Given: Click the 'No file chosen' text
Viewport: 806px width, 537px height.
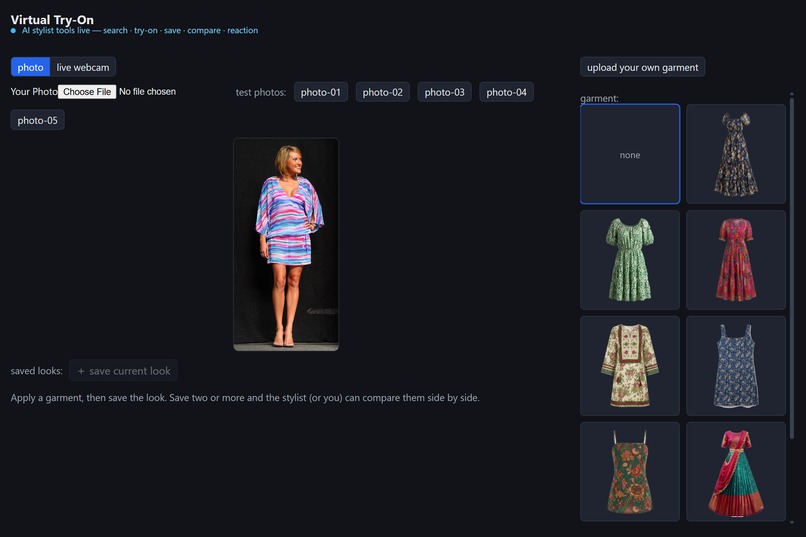Looking at the screenshot, I should (x=148, y=91).
